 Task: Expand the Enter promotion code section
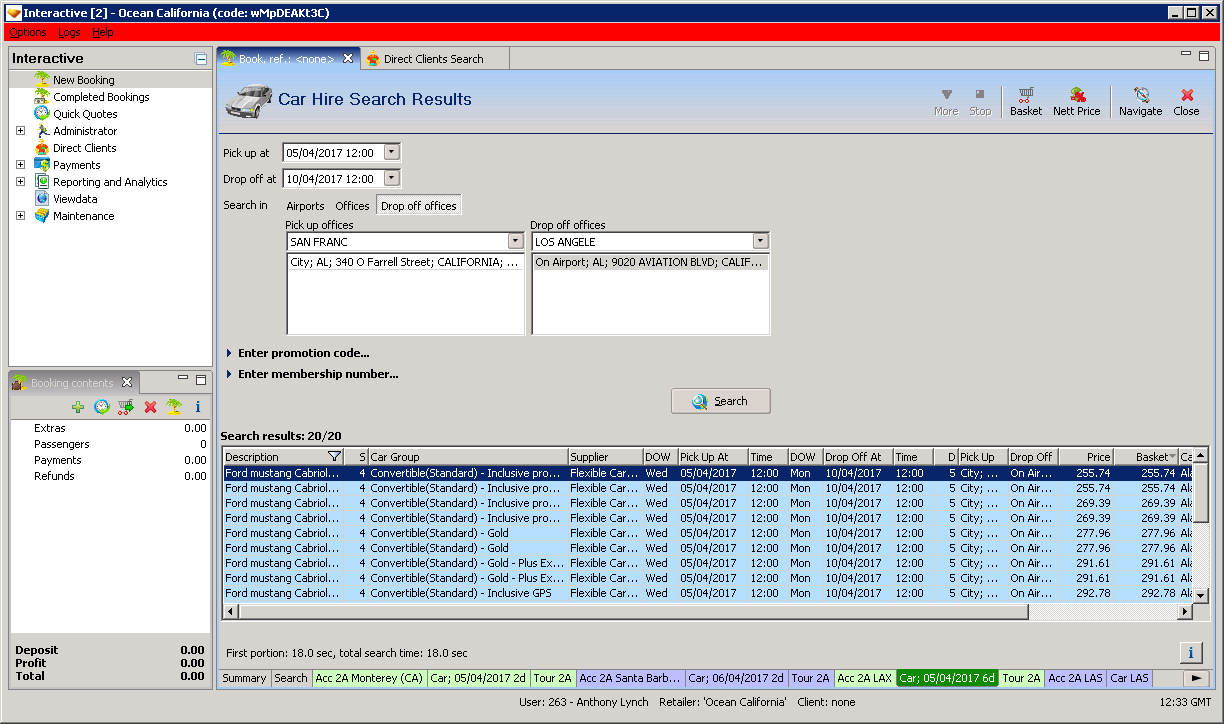303,353
